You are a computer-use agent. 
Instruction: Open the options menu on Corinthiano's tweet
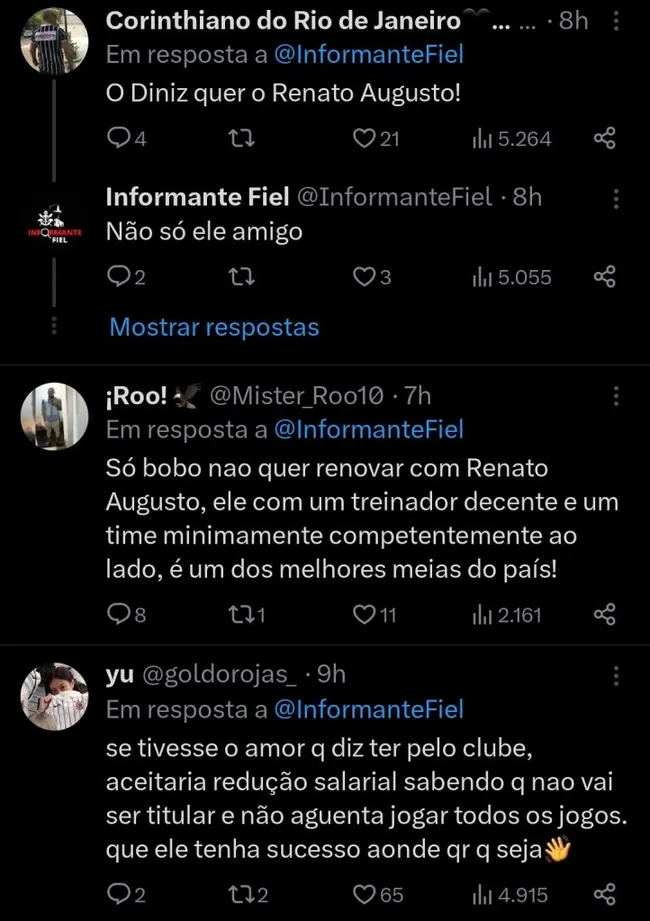[x=617, y=21]
